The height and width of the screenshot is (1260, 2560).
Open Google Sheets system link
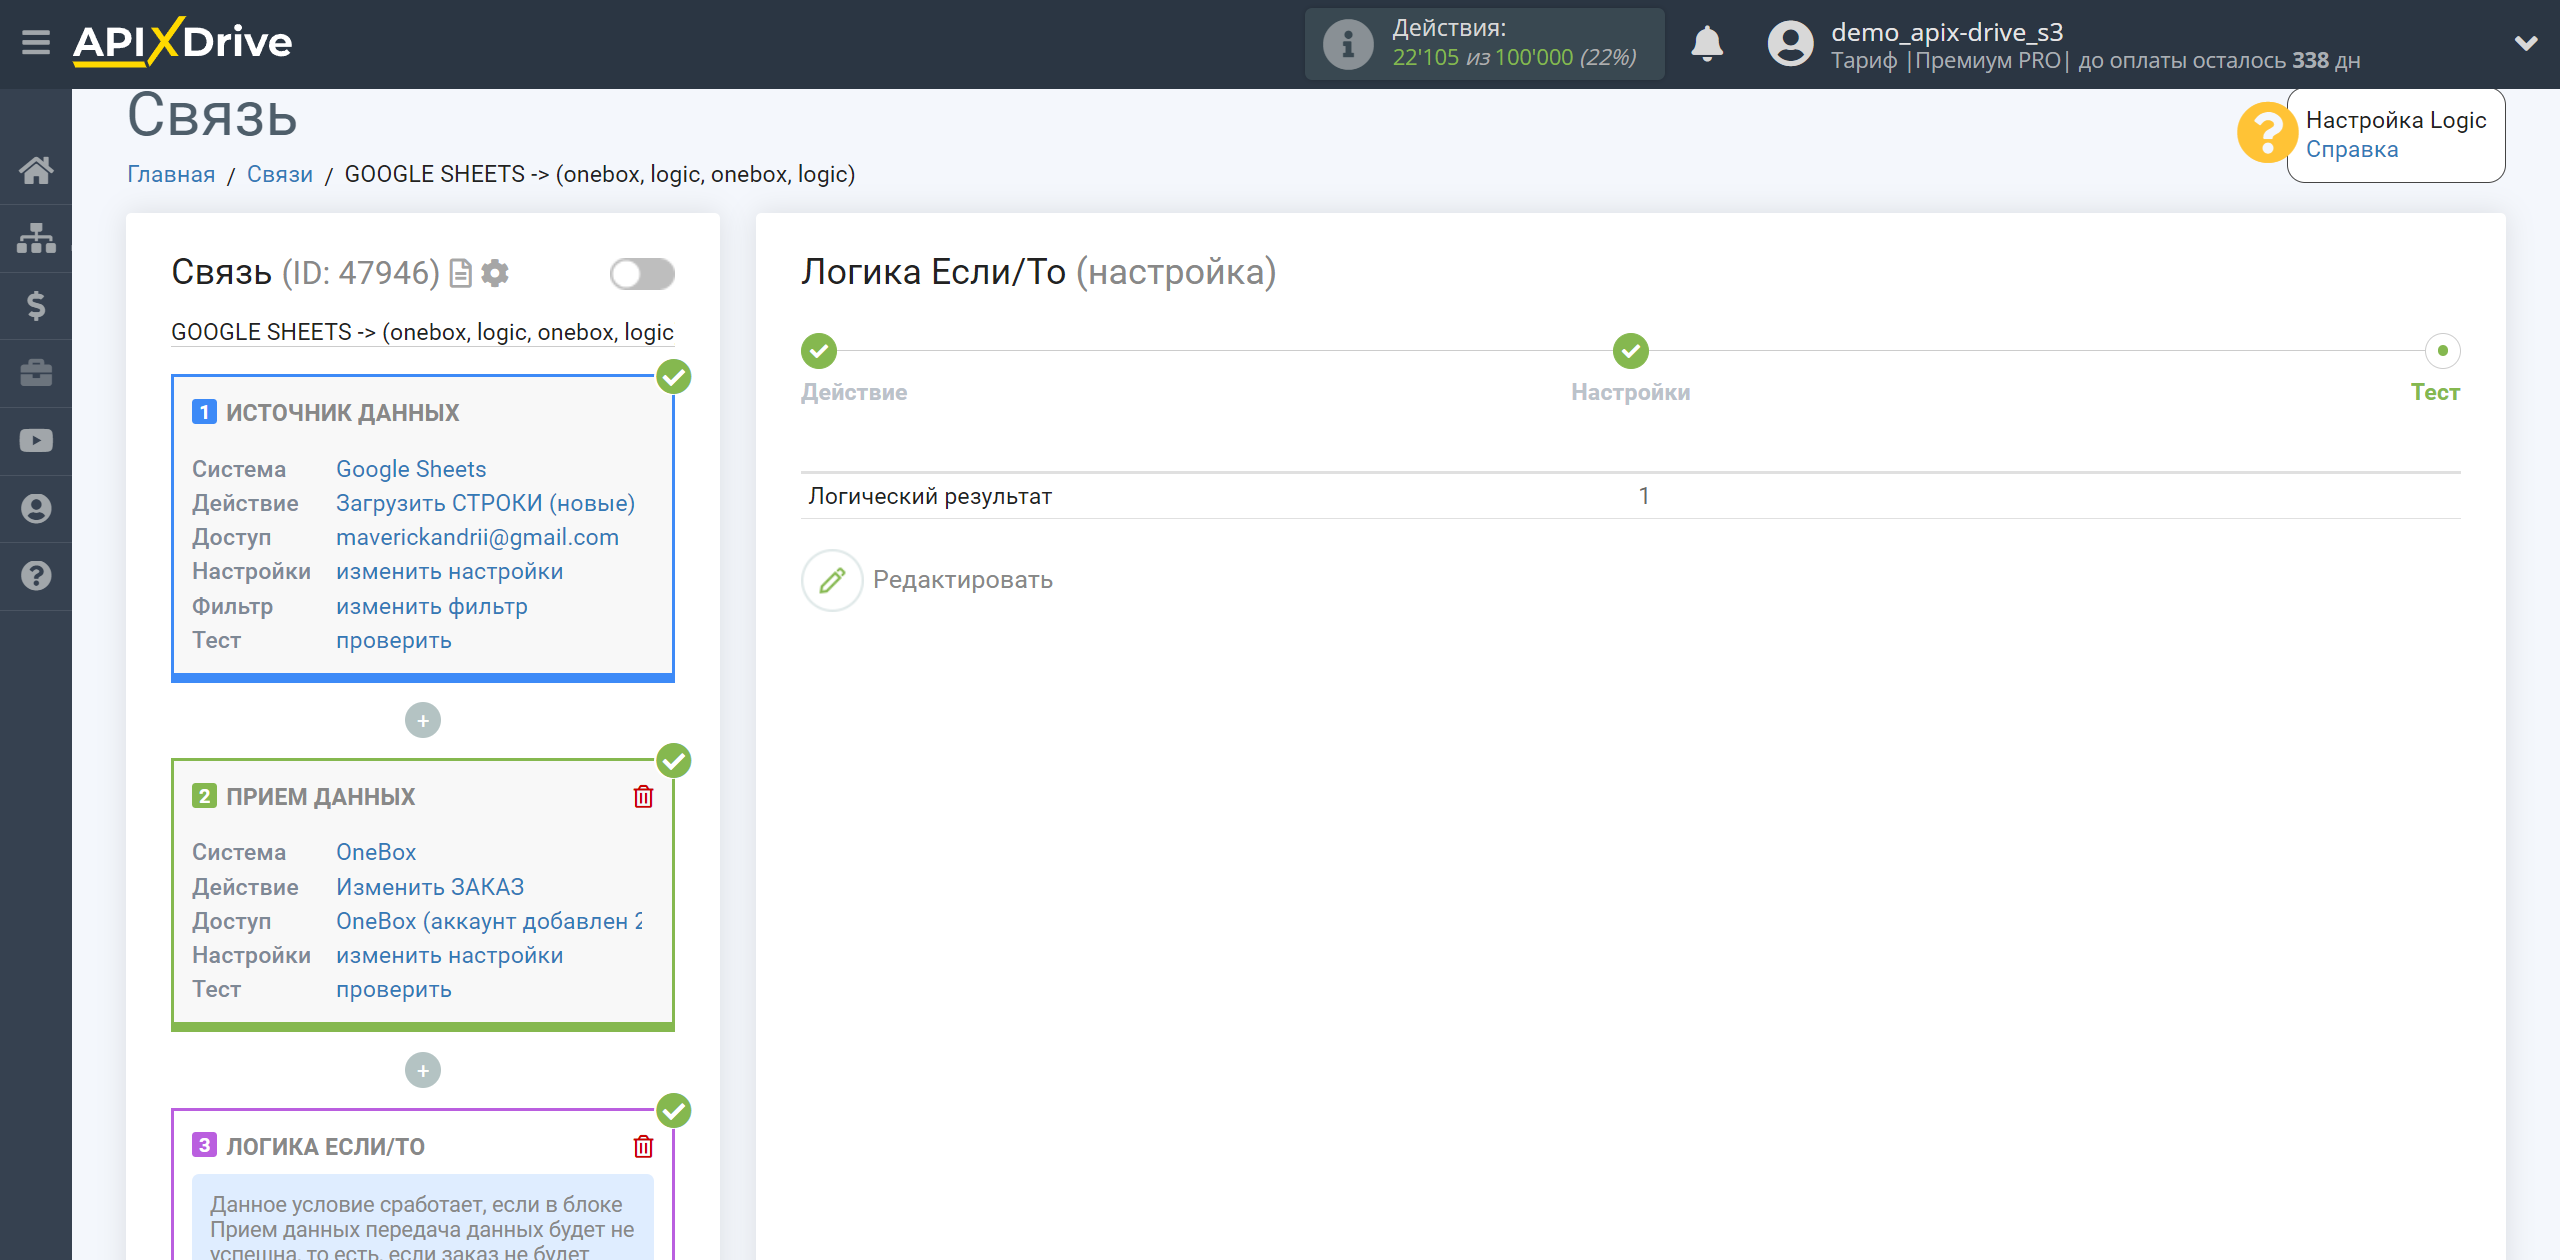click(411, 469)
